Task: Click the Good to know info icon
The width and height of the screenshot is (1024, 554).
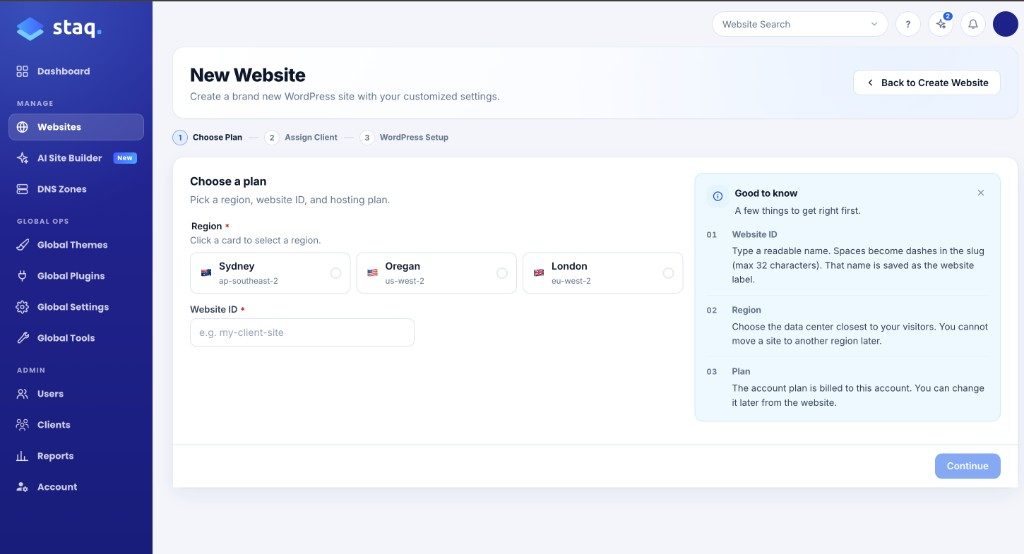Action: 718,196
